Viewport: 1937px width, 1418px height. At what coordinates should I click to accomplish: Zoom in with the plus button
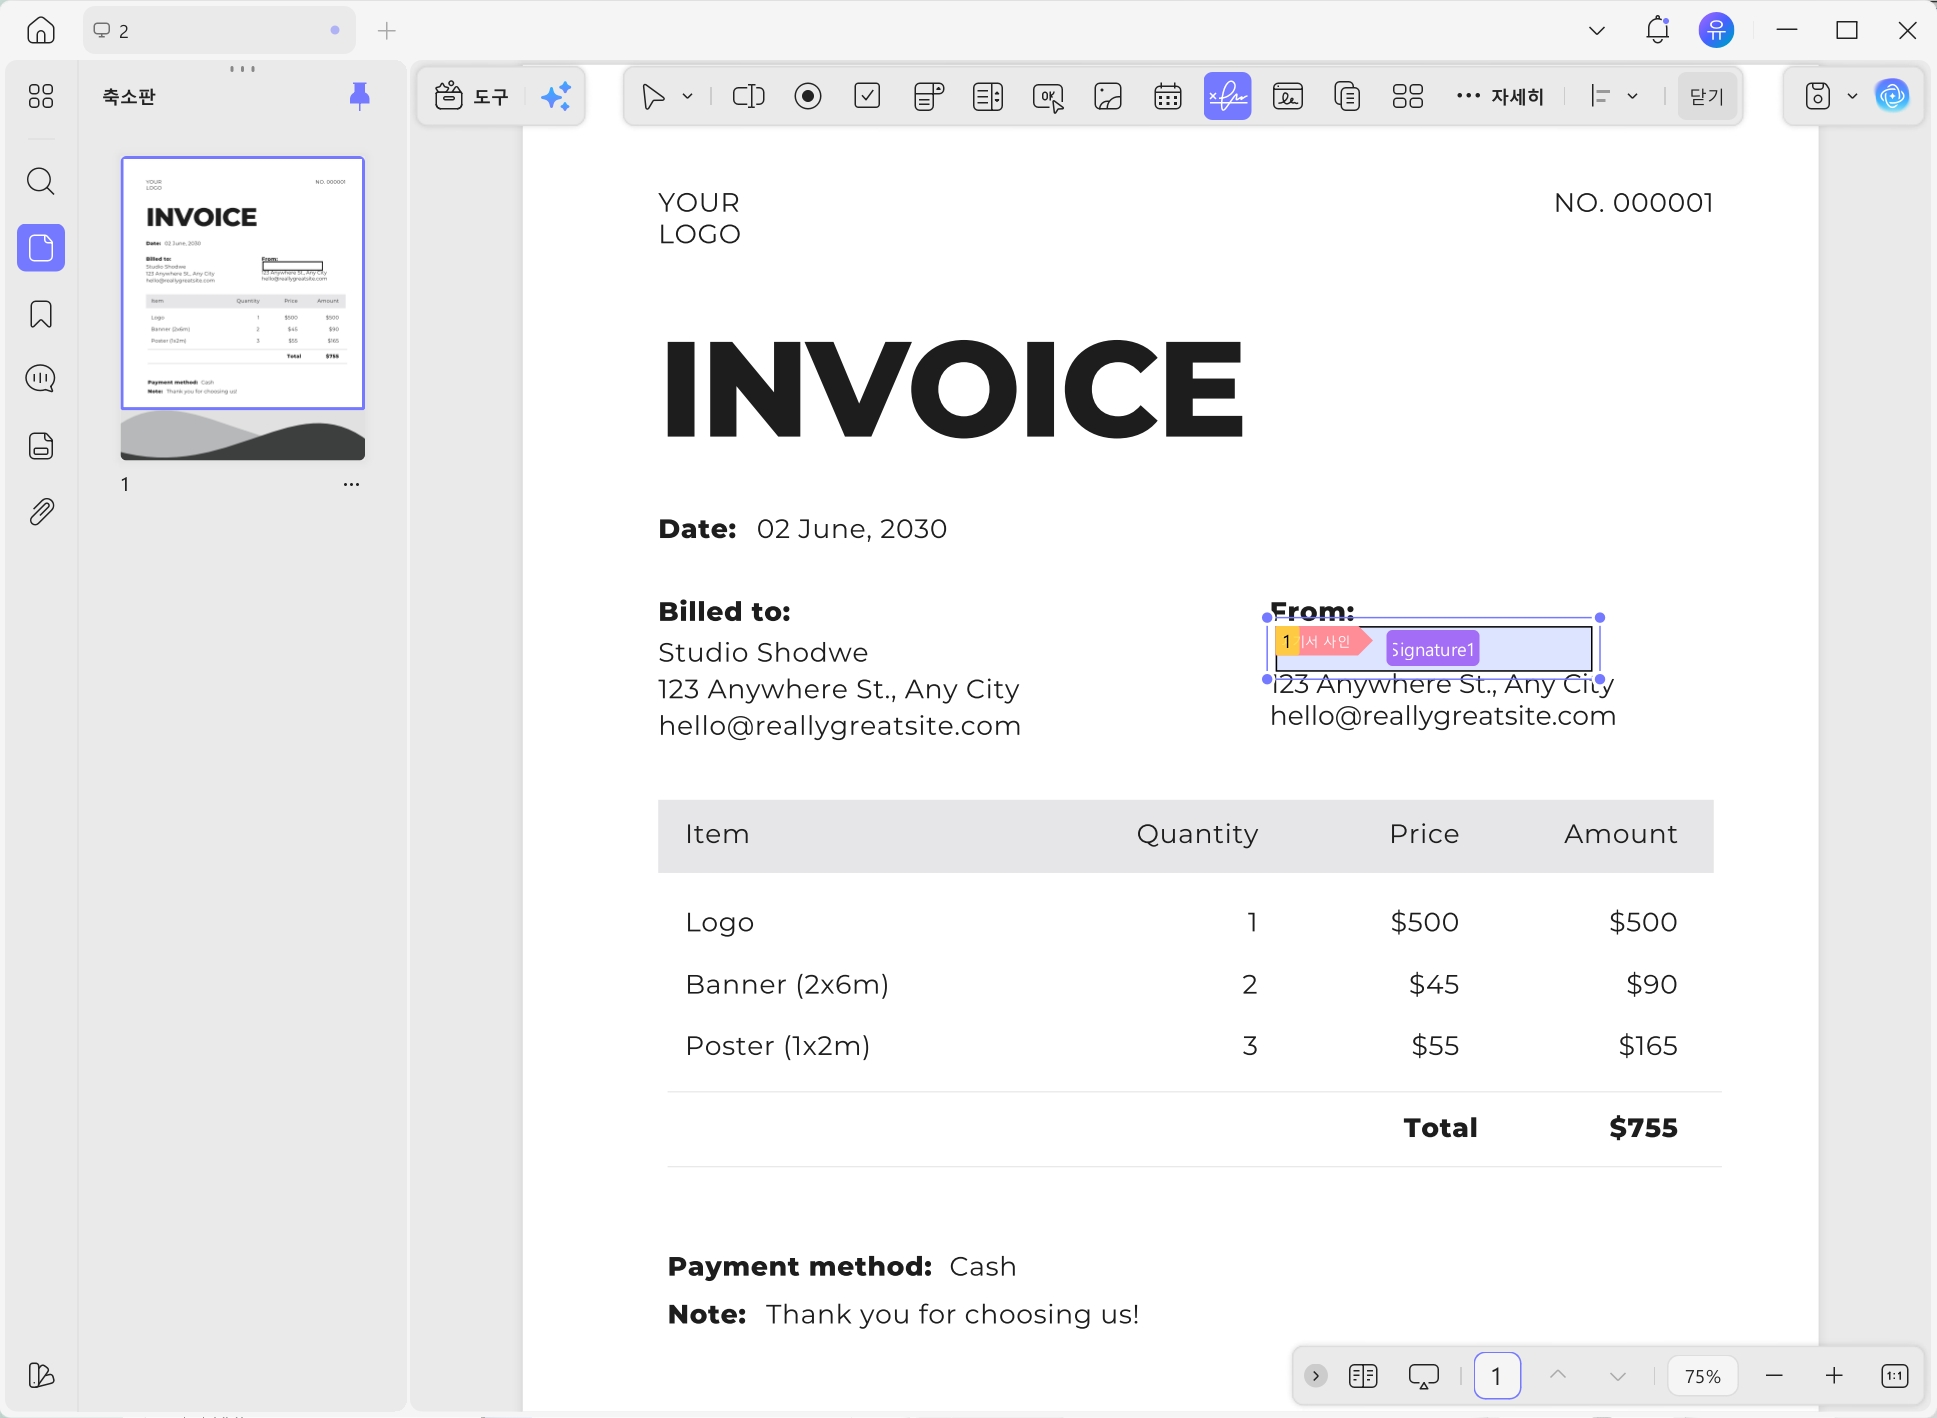click(1834, 1376)
